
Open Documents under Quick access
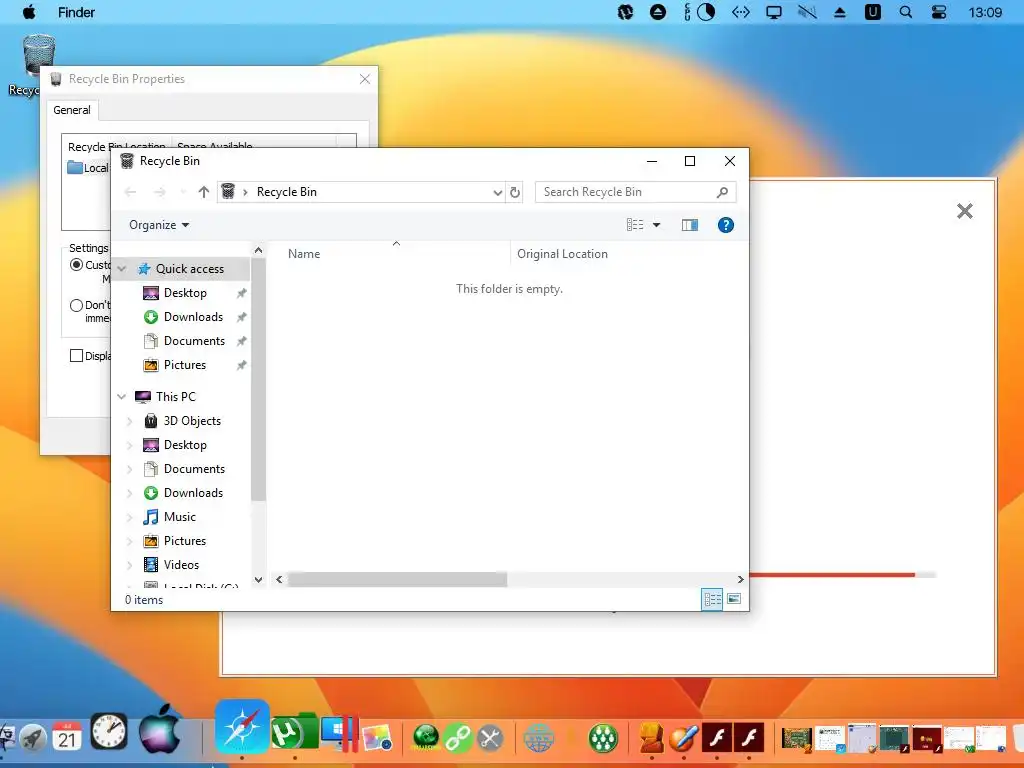tap(194, 341)
